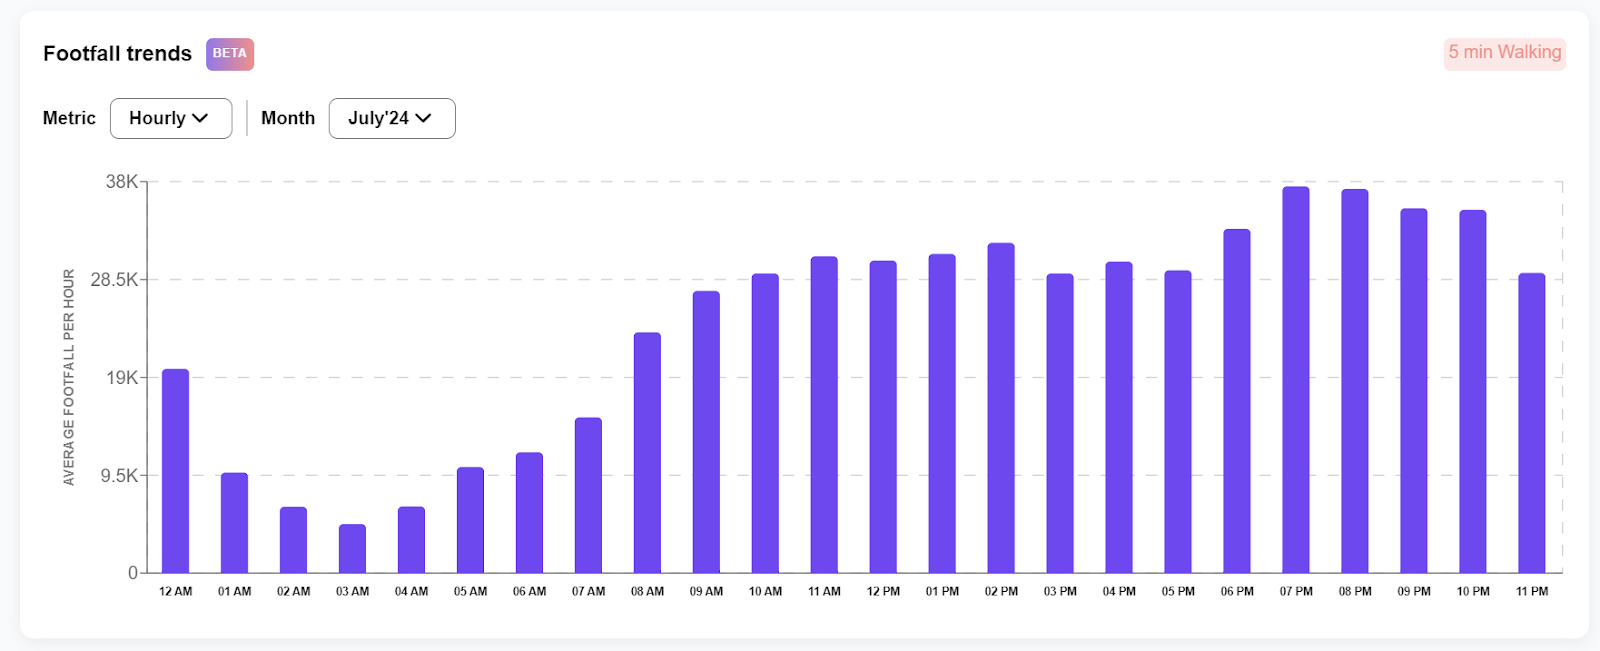
Task: Open the Hourly metric dropdown
Action: coord(170,118)
